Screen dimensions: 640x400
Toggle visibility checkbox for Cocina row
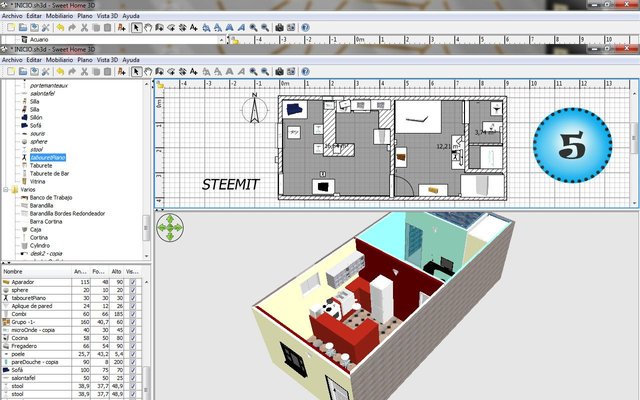pos(133,338)
